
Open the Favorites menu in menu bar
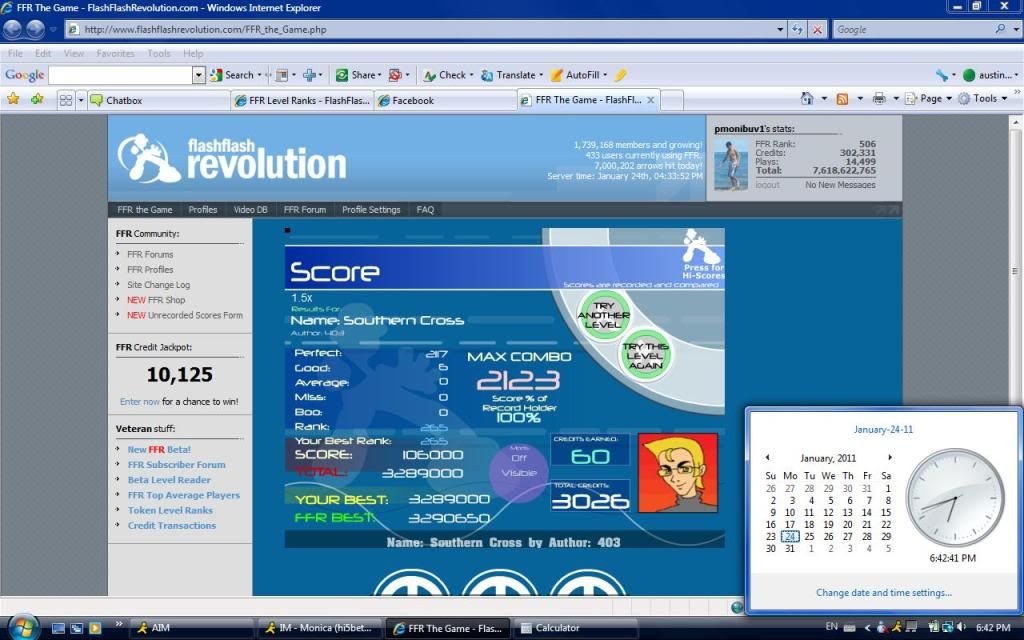click(115, 53)
